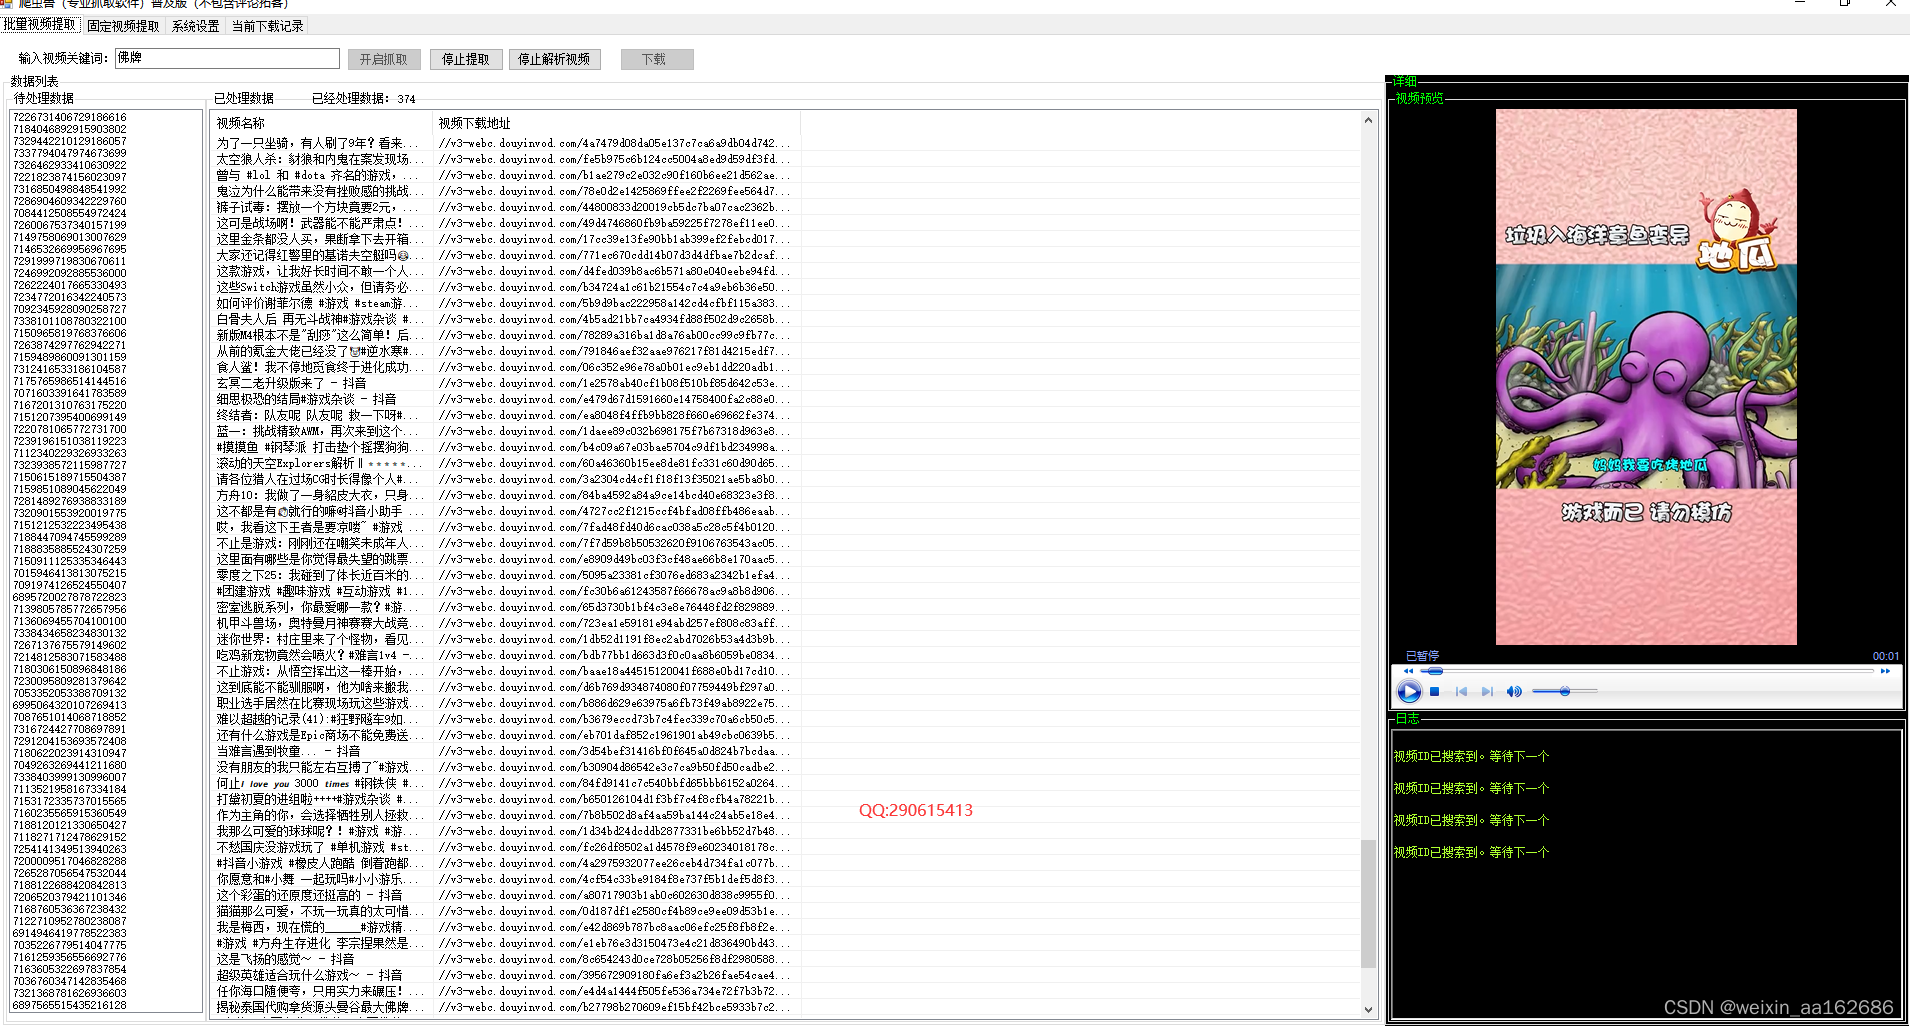Focus the video keyword input field

[x=227, y=58]
